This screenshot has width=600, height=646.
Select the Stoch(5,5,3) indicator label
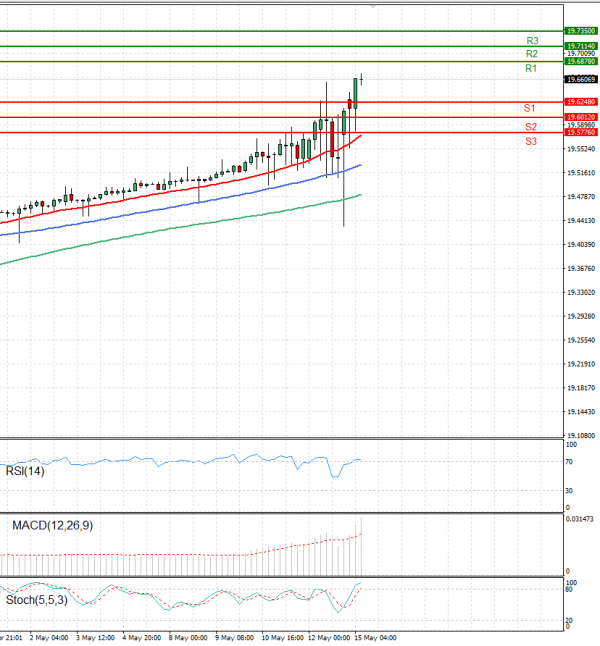pos(36,600)
